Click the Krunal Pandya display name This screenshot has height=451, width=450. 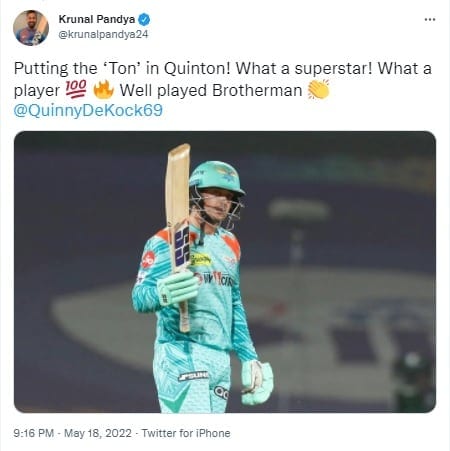pyautogui.click(x=97, y=19)
